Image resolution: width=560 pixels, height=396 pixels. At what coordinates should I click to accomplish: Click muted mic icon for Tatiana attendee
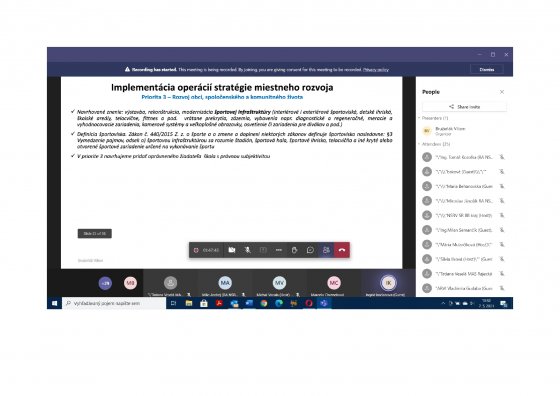point(502,274)
